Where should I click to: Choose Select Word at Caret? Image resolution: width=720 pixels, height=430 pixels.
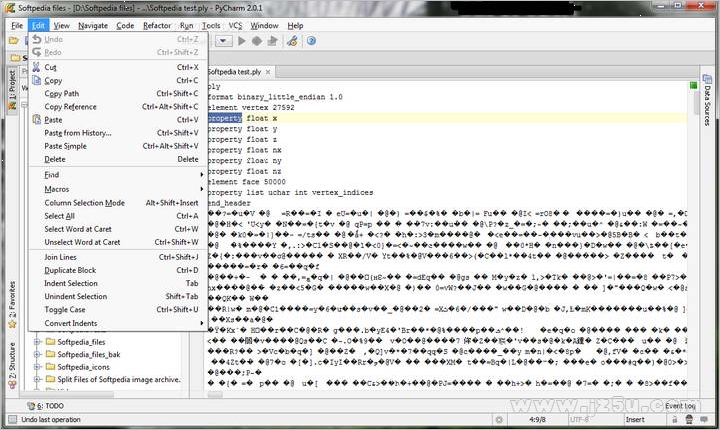[x=118, y=229]
